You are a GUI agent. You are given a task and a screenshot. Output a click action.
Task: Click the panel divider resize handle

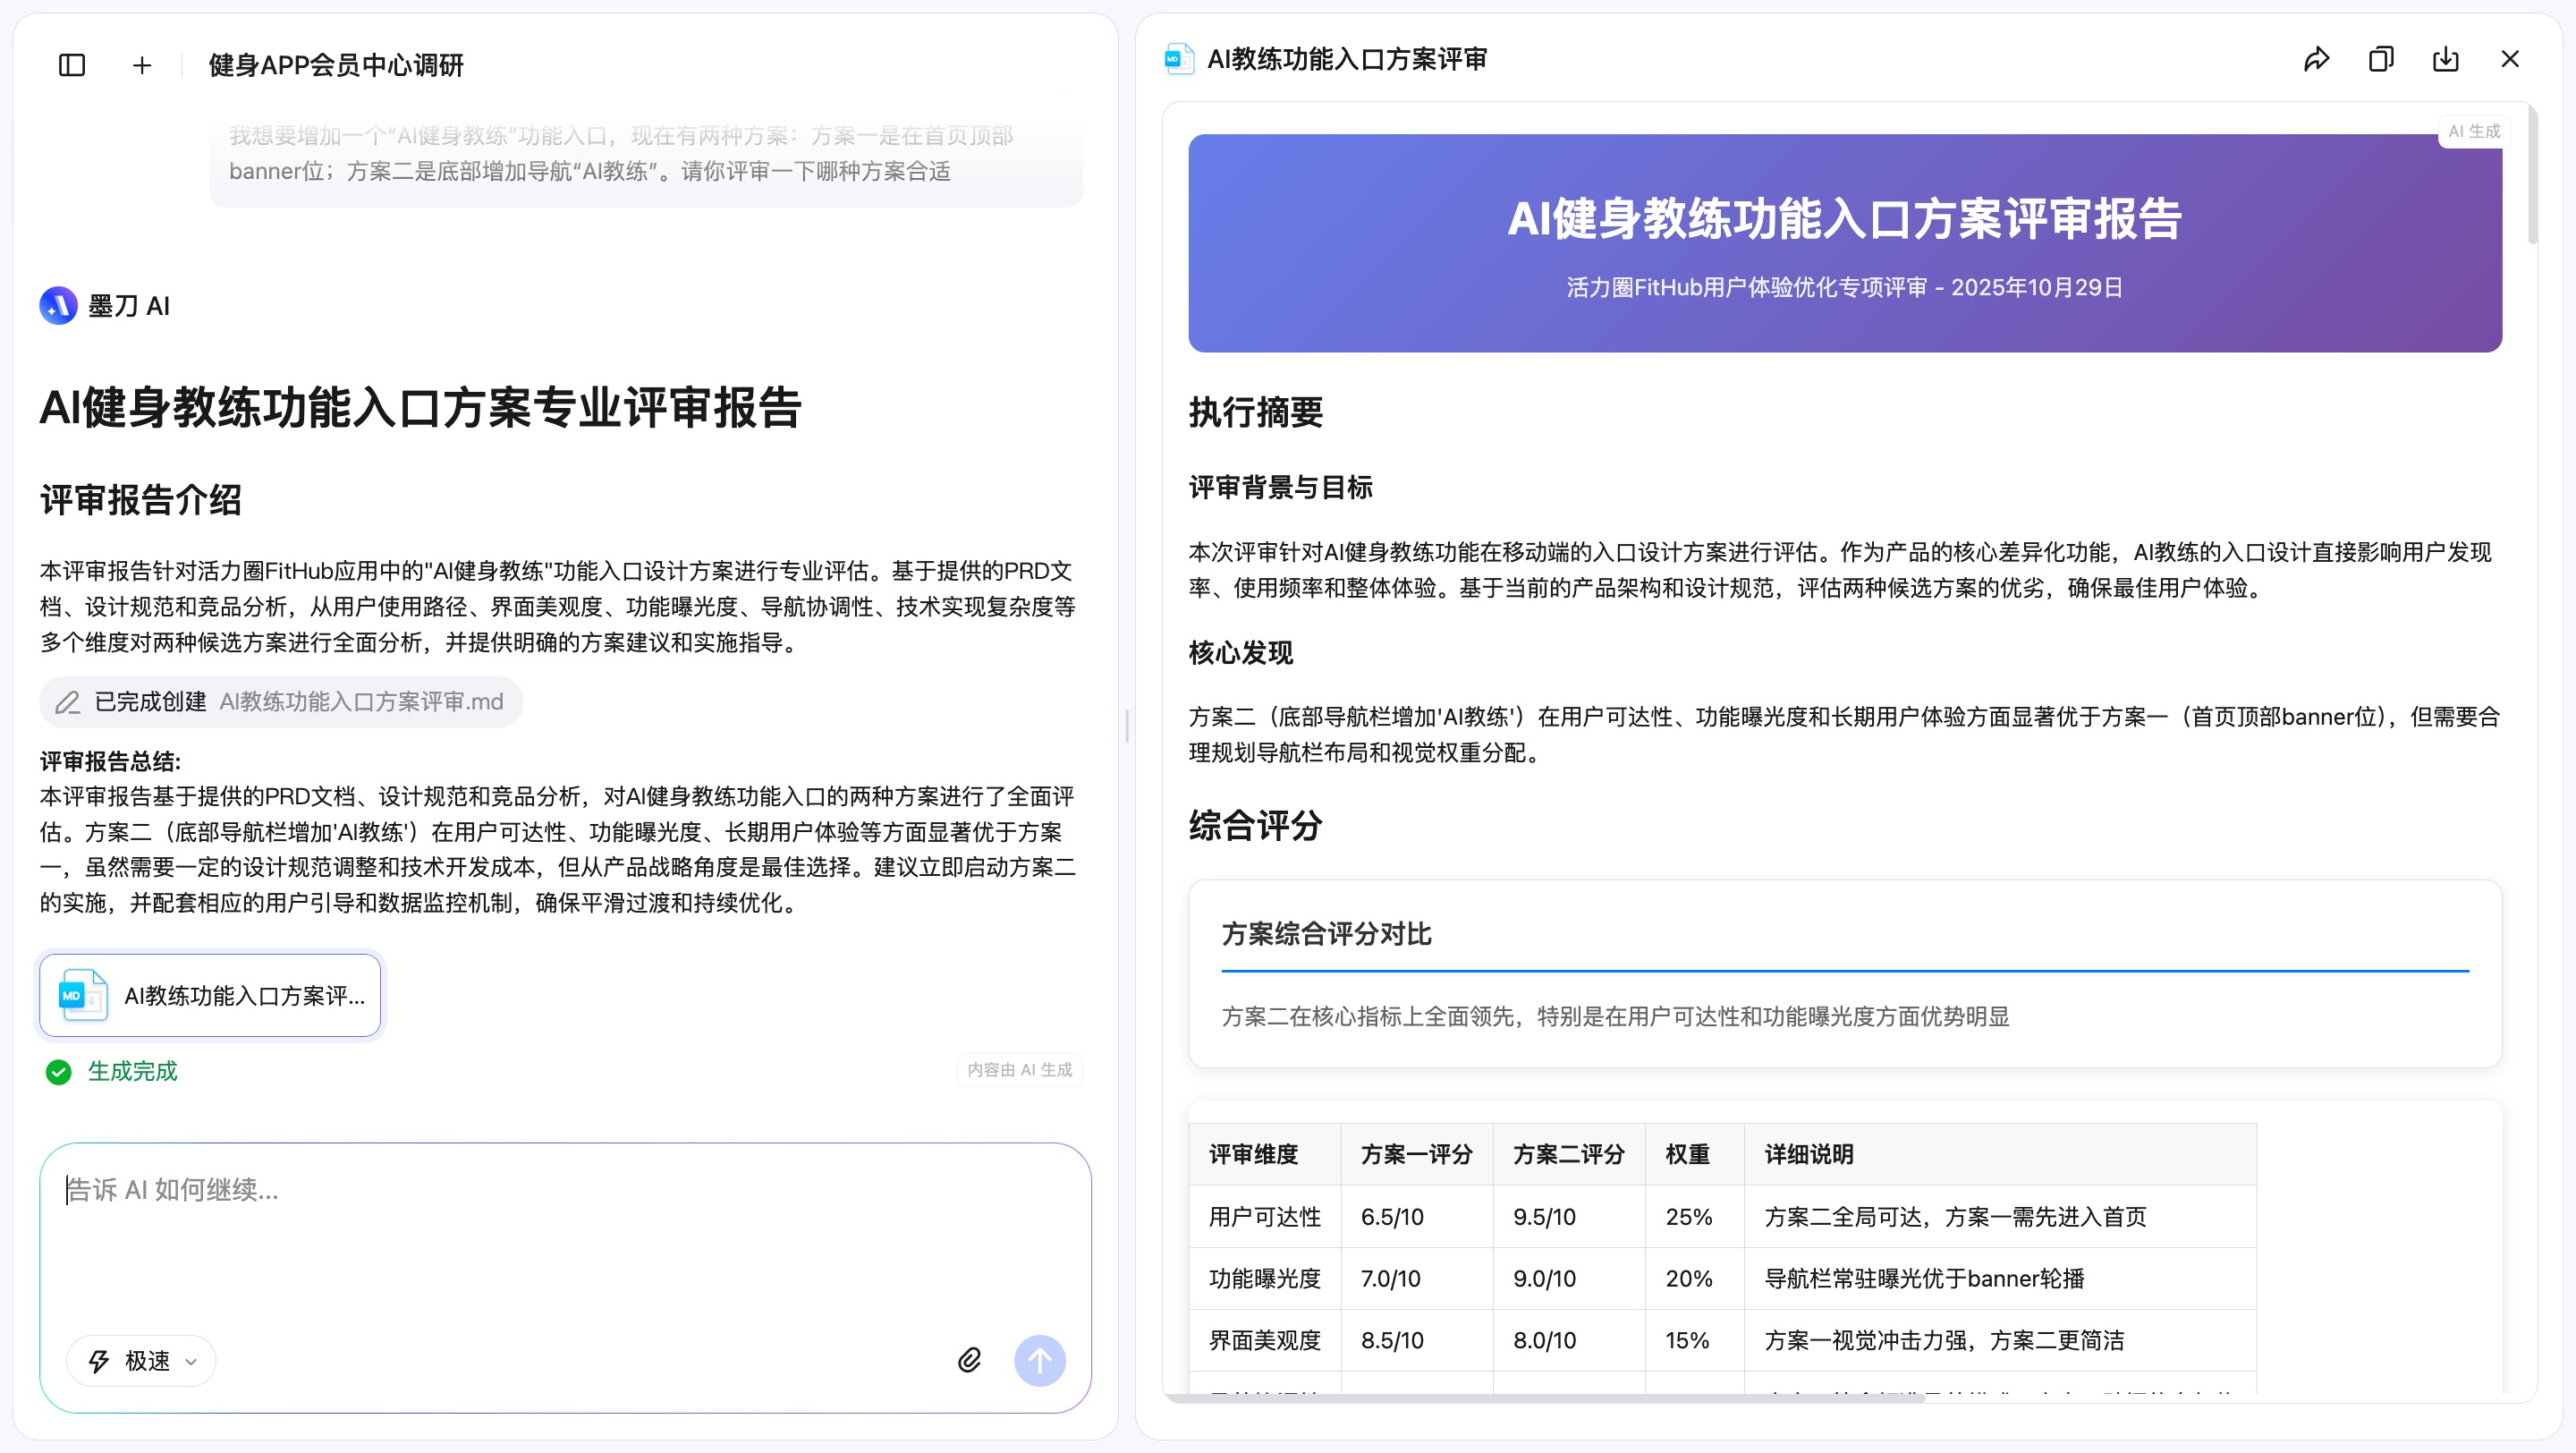coord(1127,726)
